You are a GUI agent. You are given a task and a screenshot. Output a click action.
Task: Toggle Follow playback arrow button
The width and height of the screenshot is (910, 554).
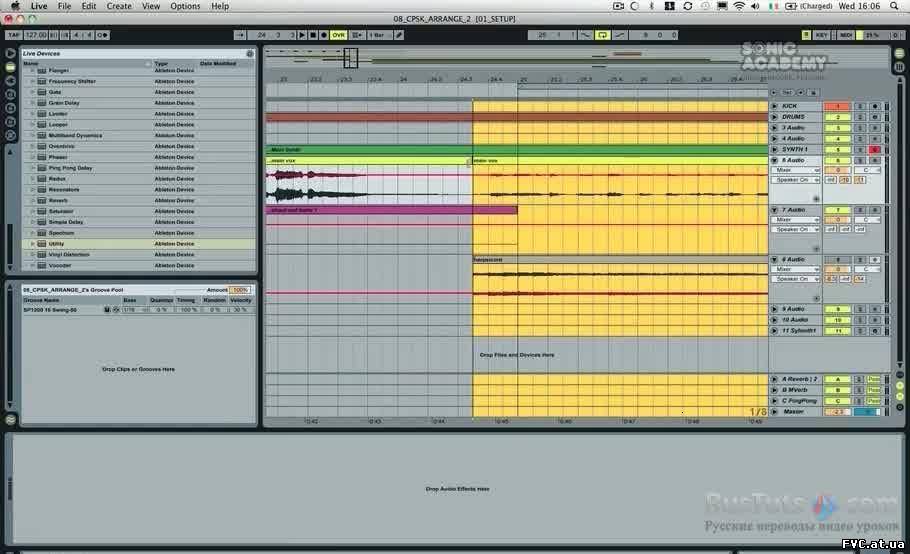click(240, 35)
